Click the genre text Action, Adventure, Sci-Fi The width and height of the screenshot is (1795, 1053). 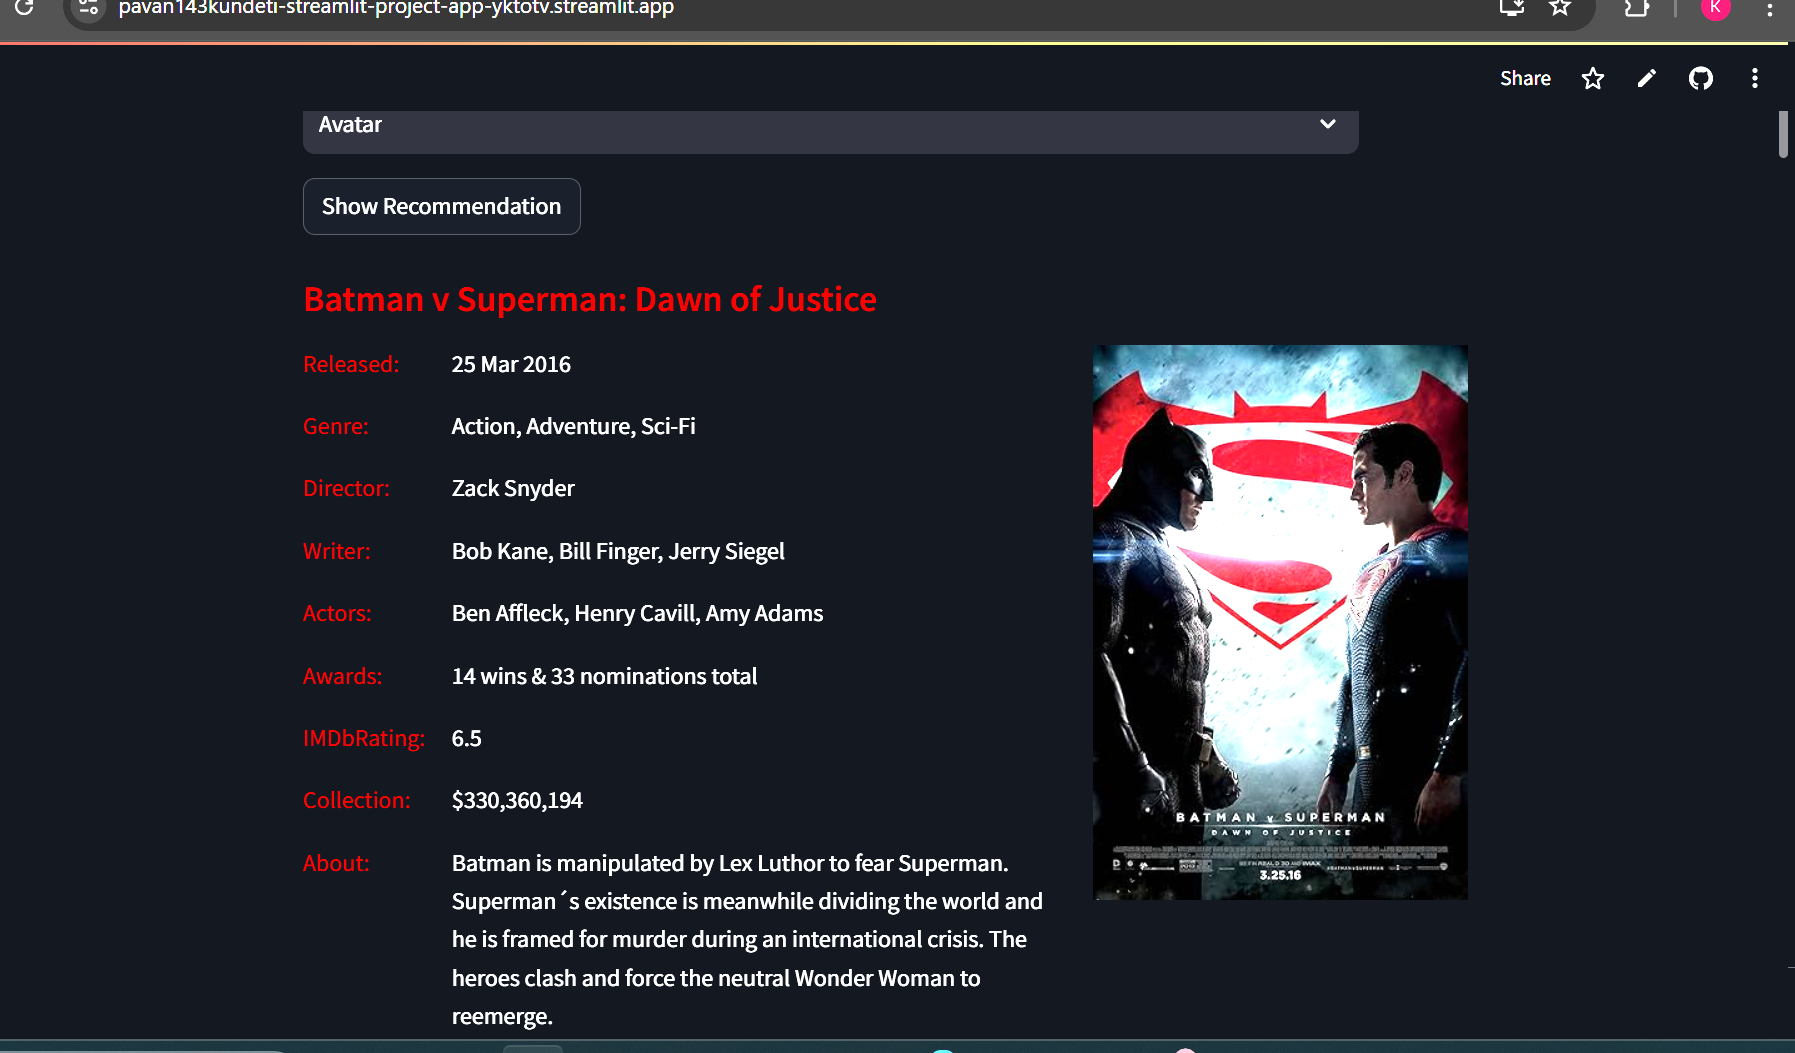pyautogui.click(x=573, y=427)
